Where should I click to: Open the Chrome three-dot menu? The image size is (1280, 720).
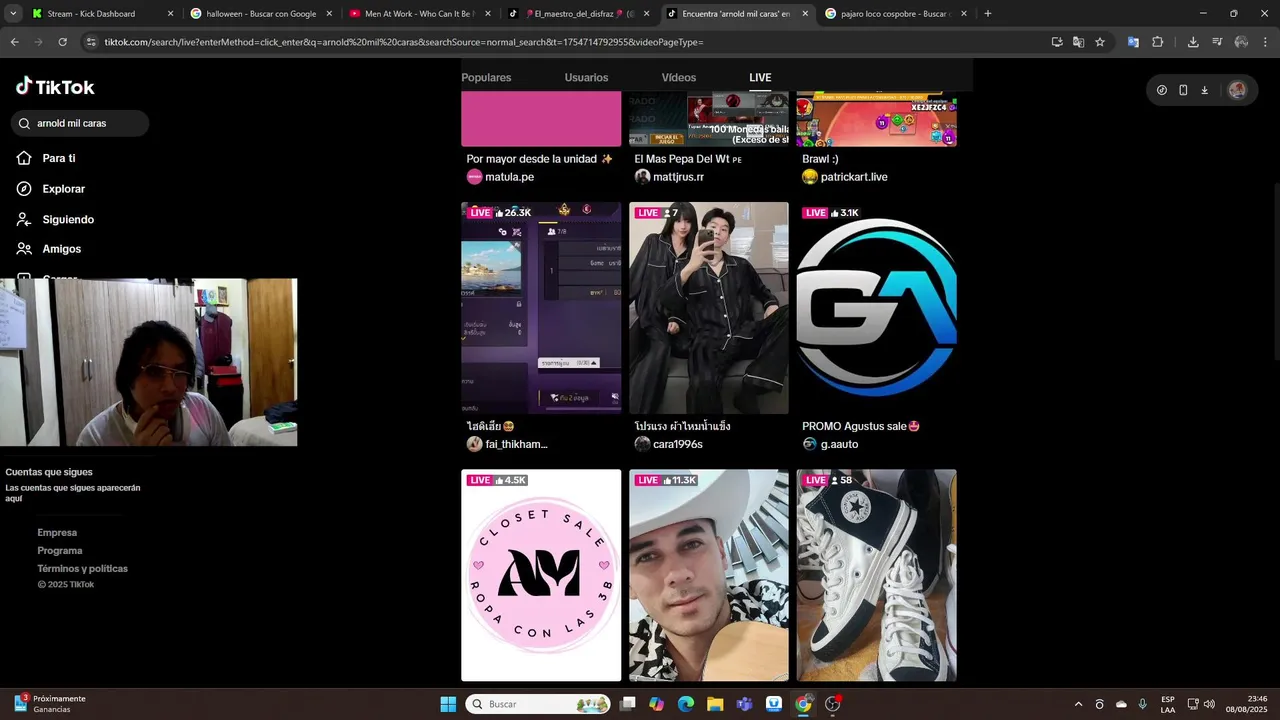tap(1266, 42)
